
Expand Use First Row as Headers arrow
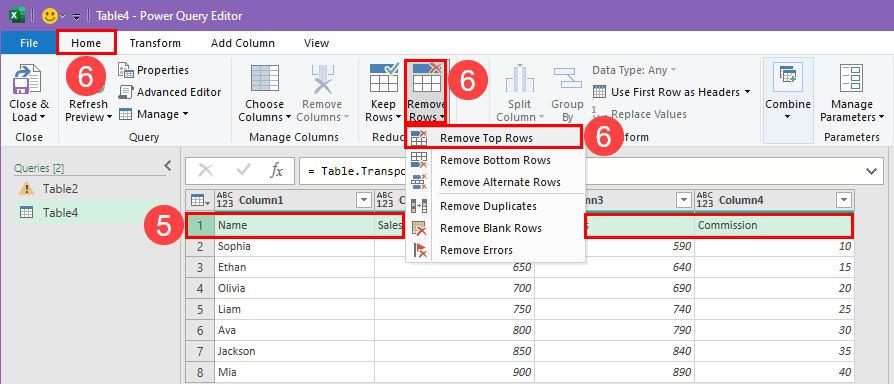pos(747,92)
